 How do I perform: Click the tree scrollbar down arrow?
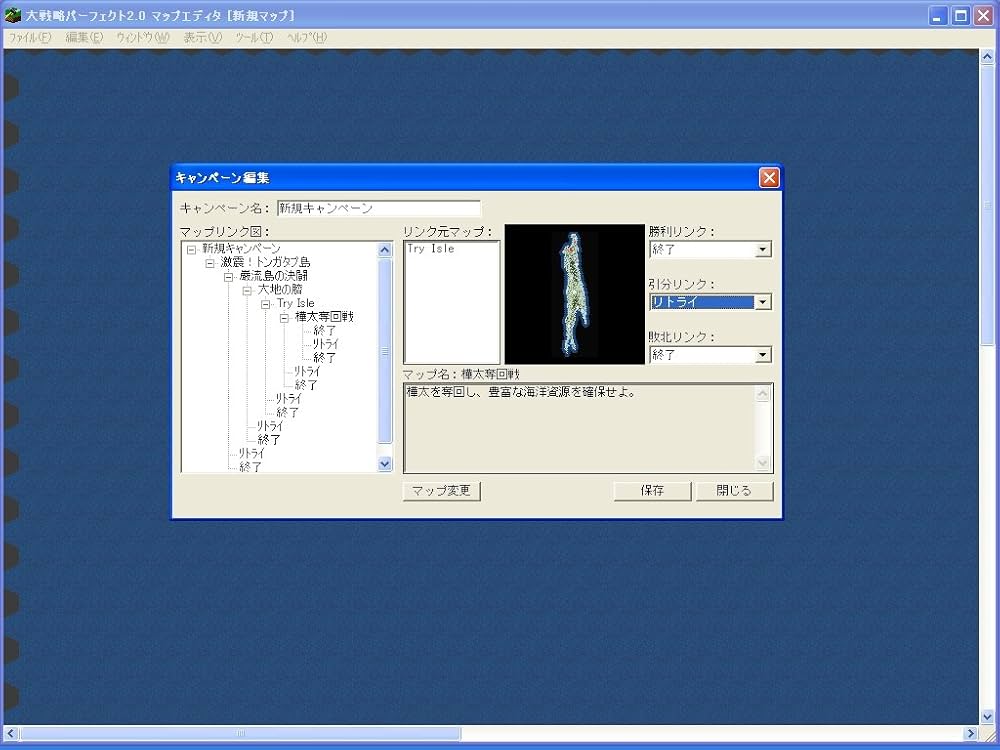pyautogui.click(x=385, y=464)
